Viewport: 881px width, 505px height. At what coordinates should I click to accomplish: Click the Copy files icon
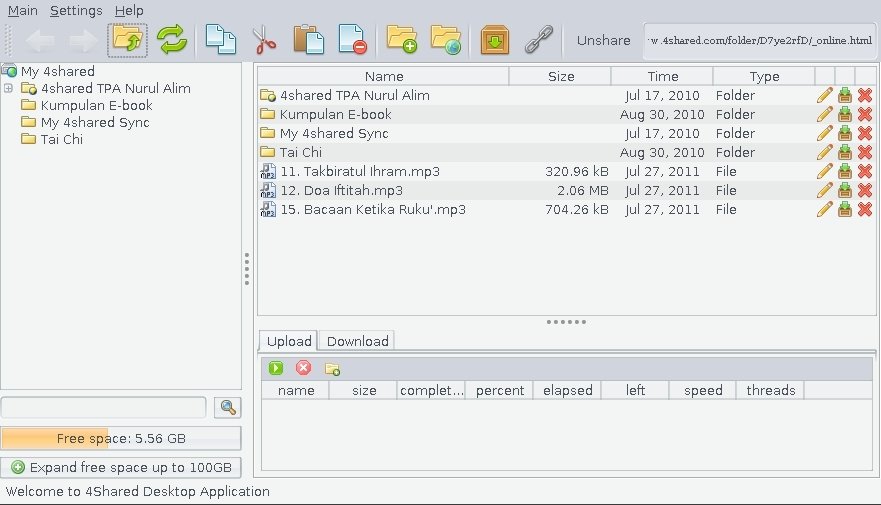(x=220, y=39)
